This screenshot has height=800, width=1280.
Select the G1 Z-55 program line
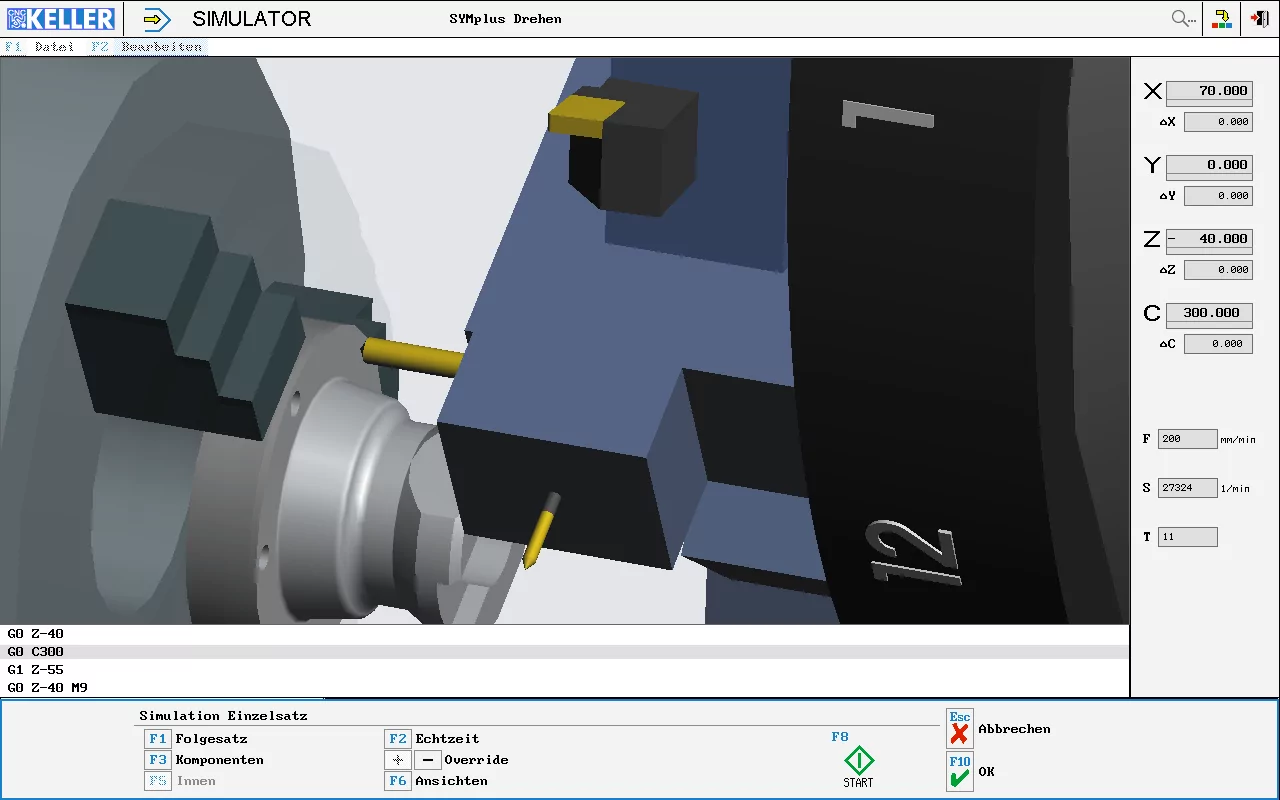point(36,670)
